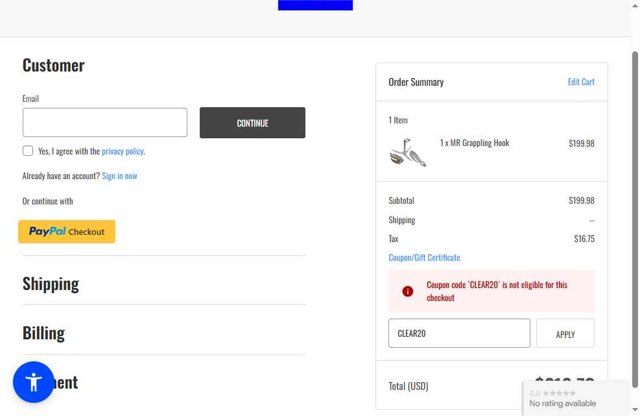Click the APPLY coupon button
Image resolution: width=640 pixels, height=416 pixels.
coord(565,334)
